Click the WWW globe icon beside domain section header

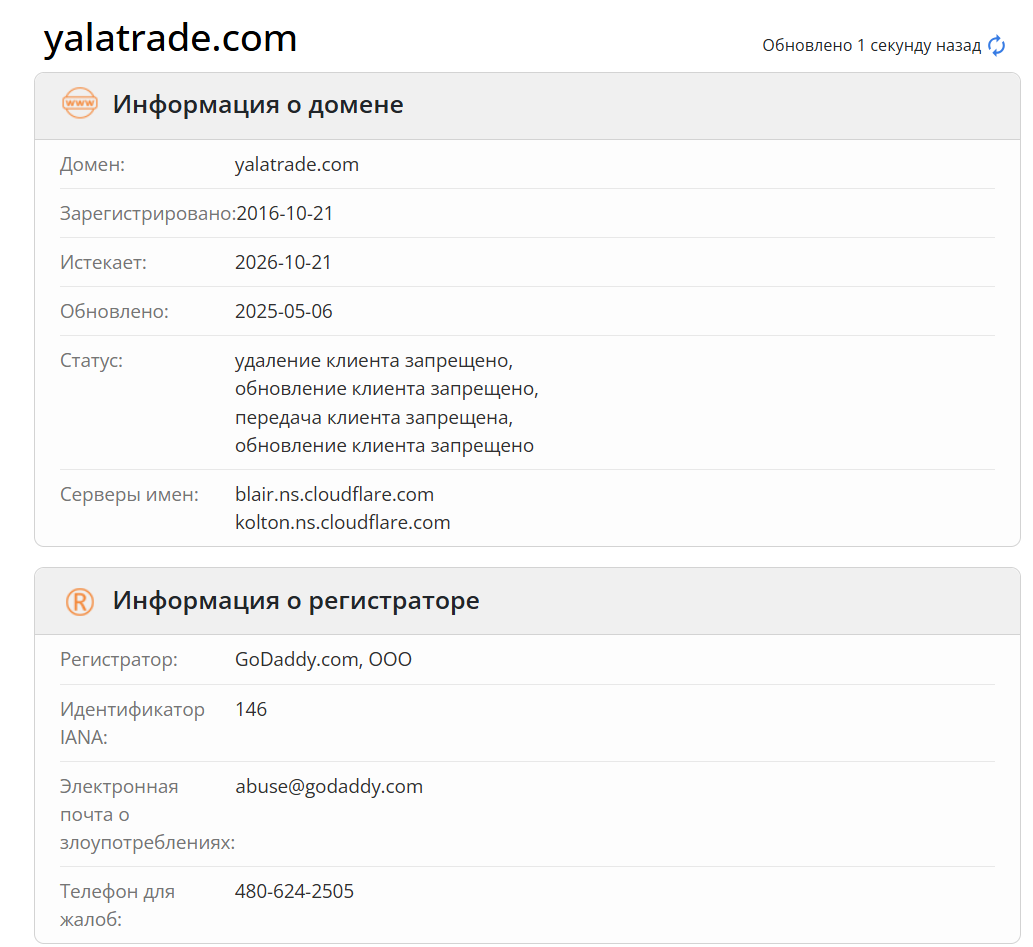(x=79, y=104)
